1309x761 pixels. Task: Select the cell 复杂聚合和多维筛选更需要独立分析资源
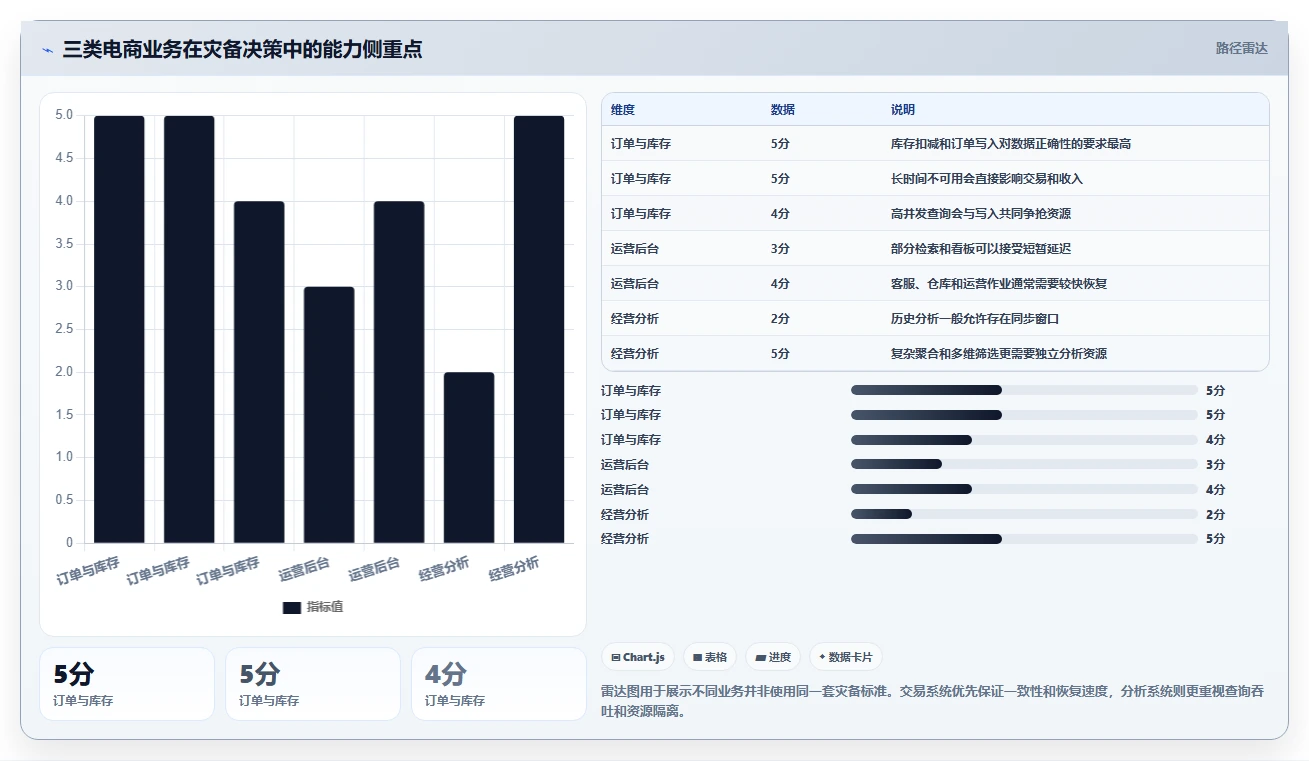click(x=999, y=354)
